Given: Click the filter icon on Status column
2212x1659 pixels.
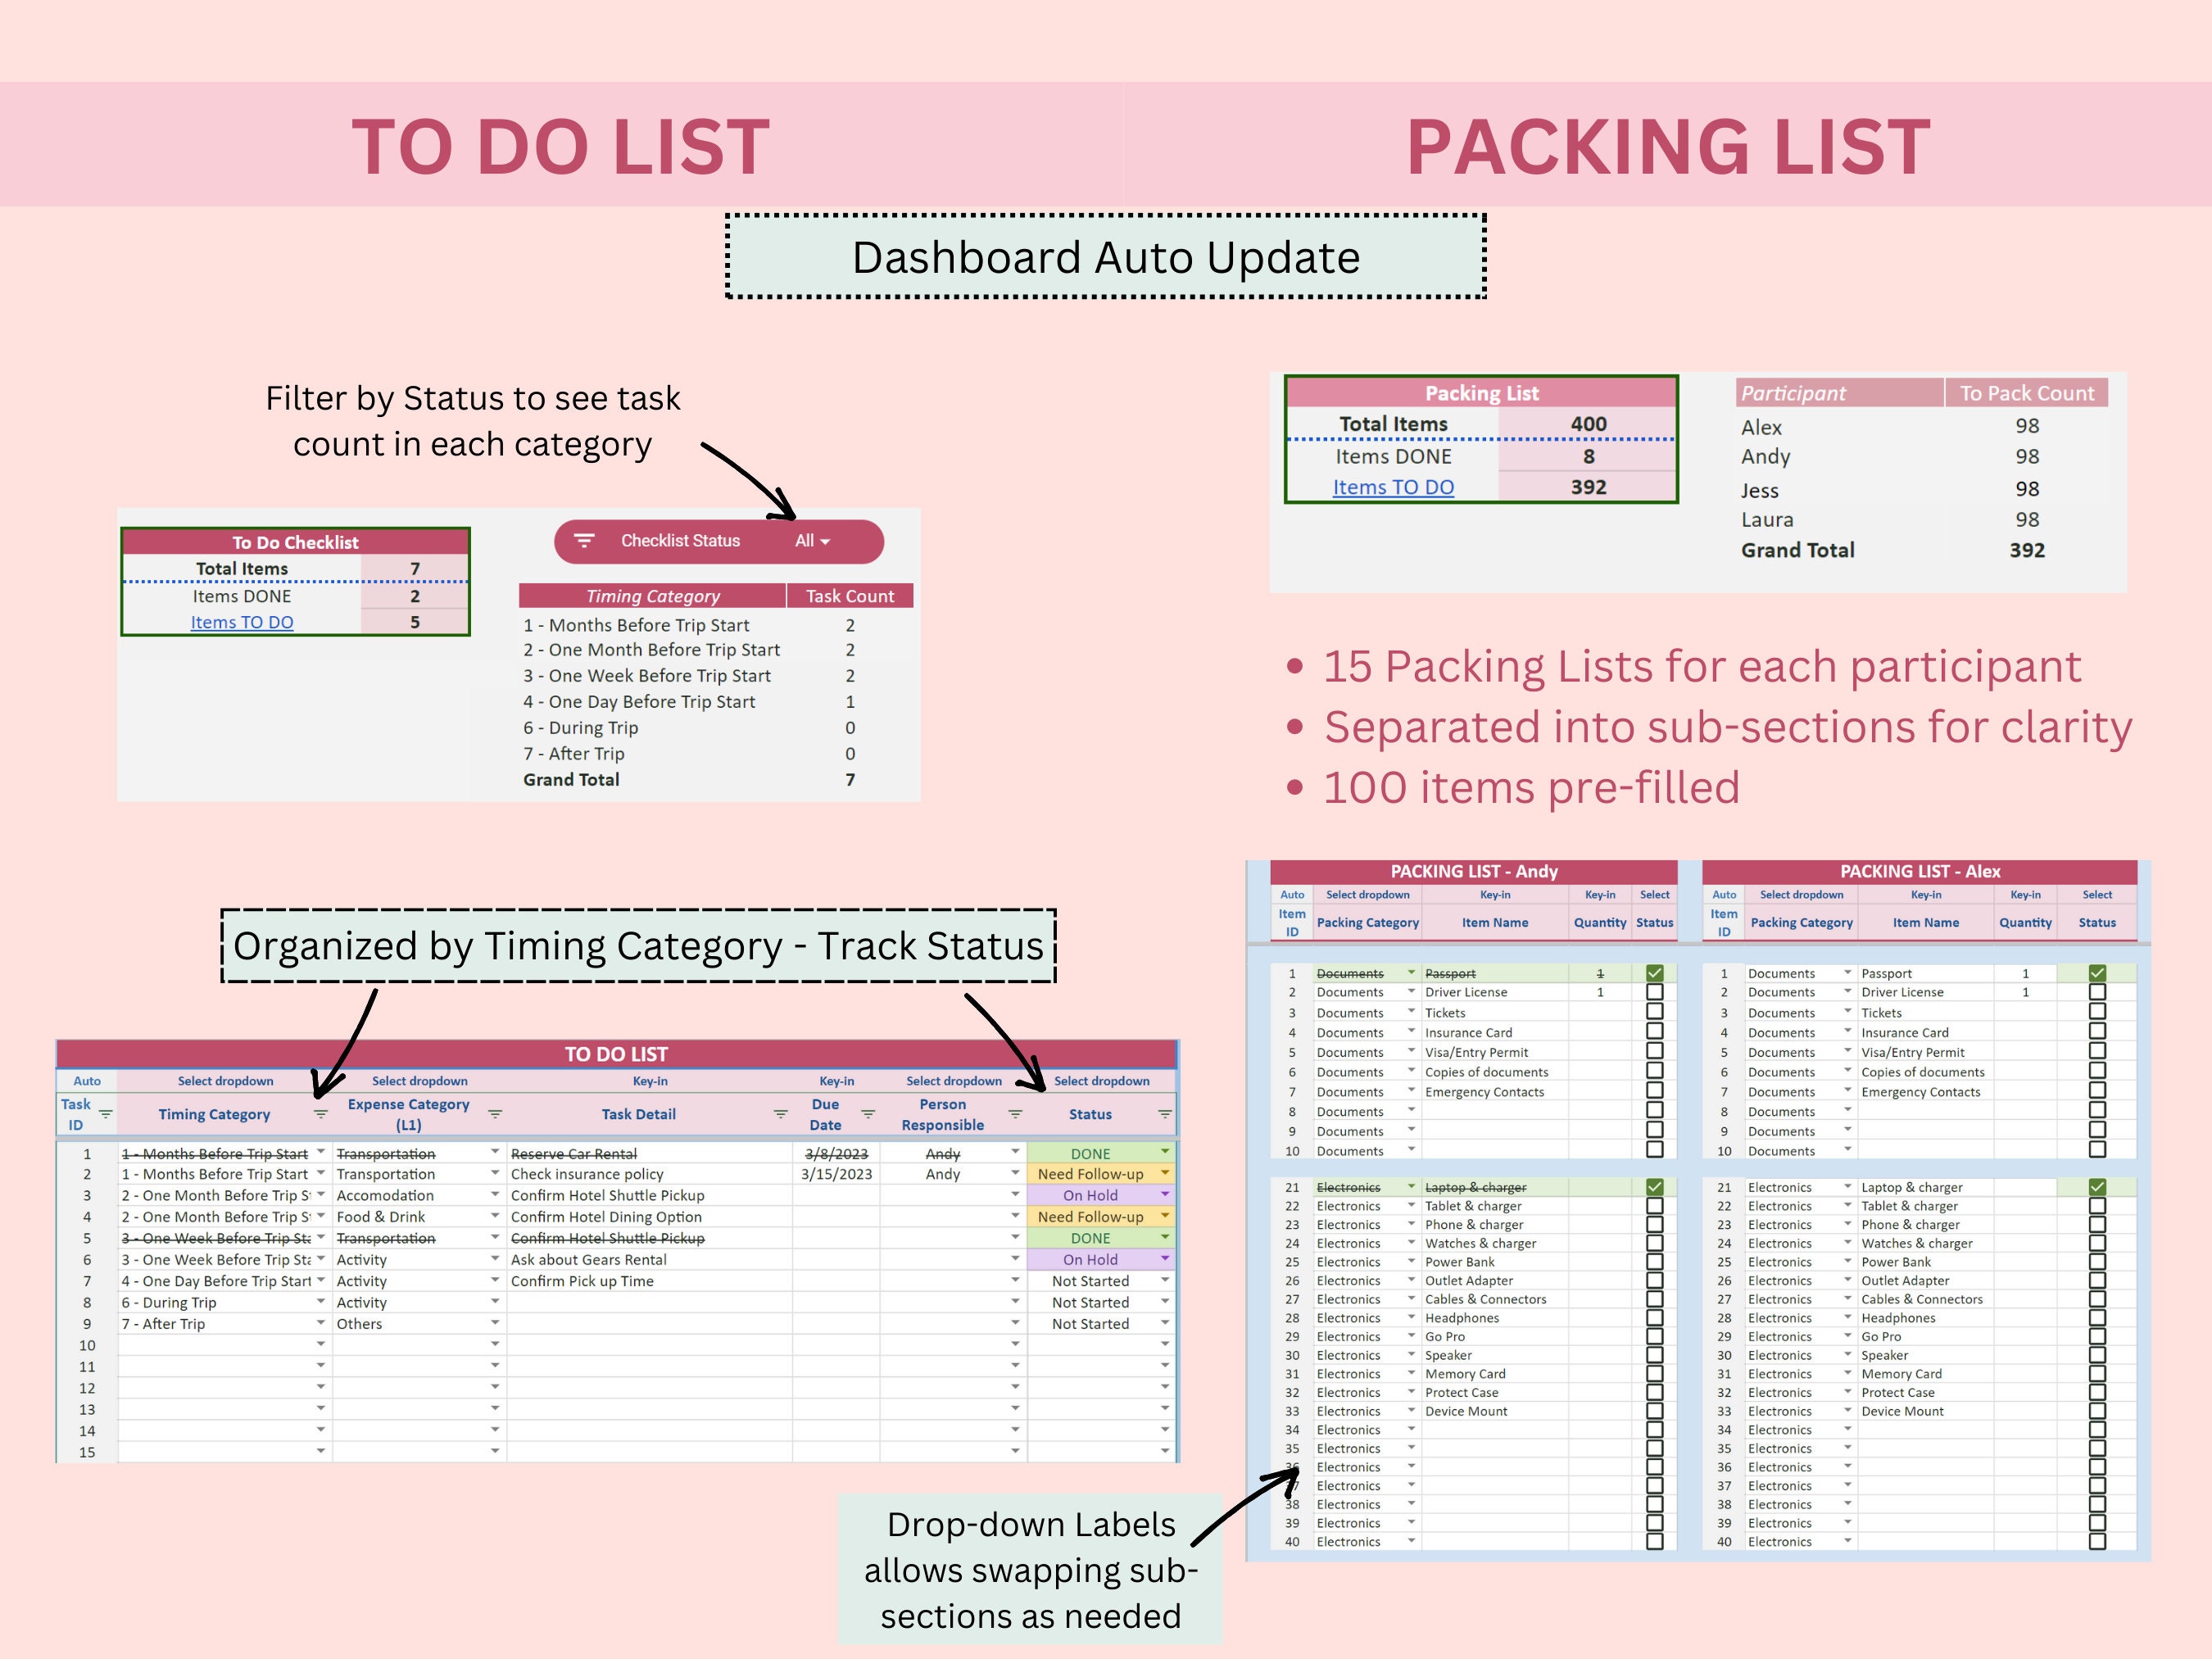Looking at the screenshot, I should click(x=1164, y=1114).
